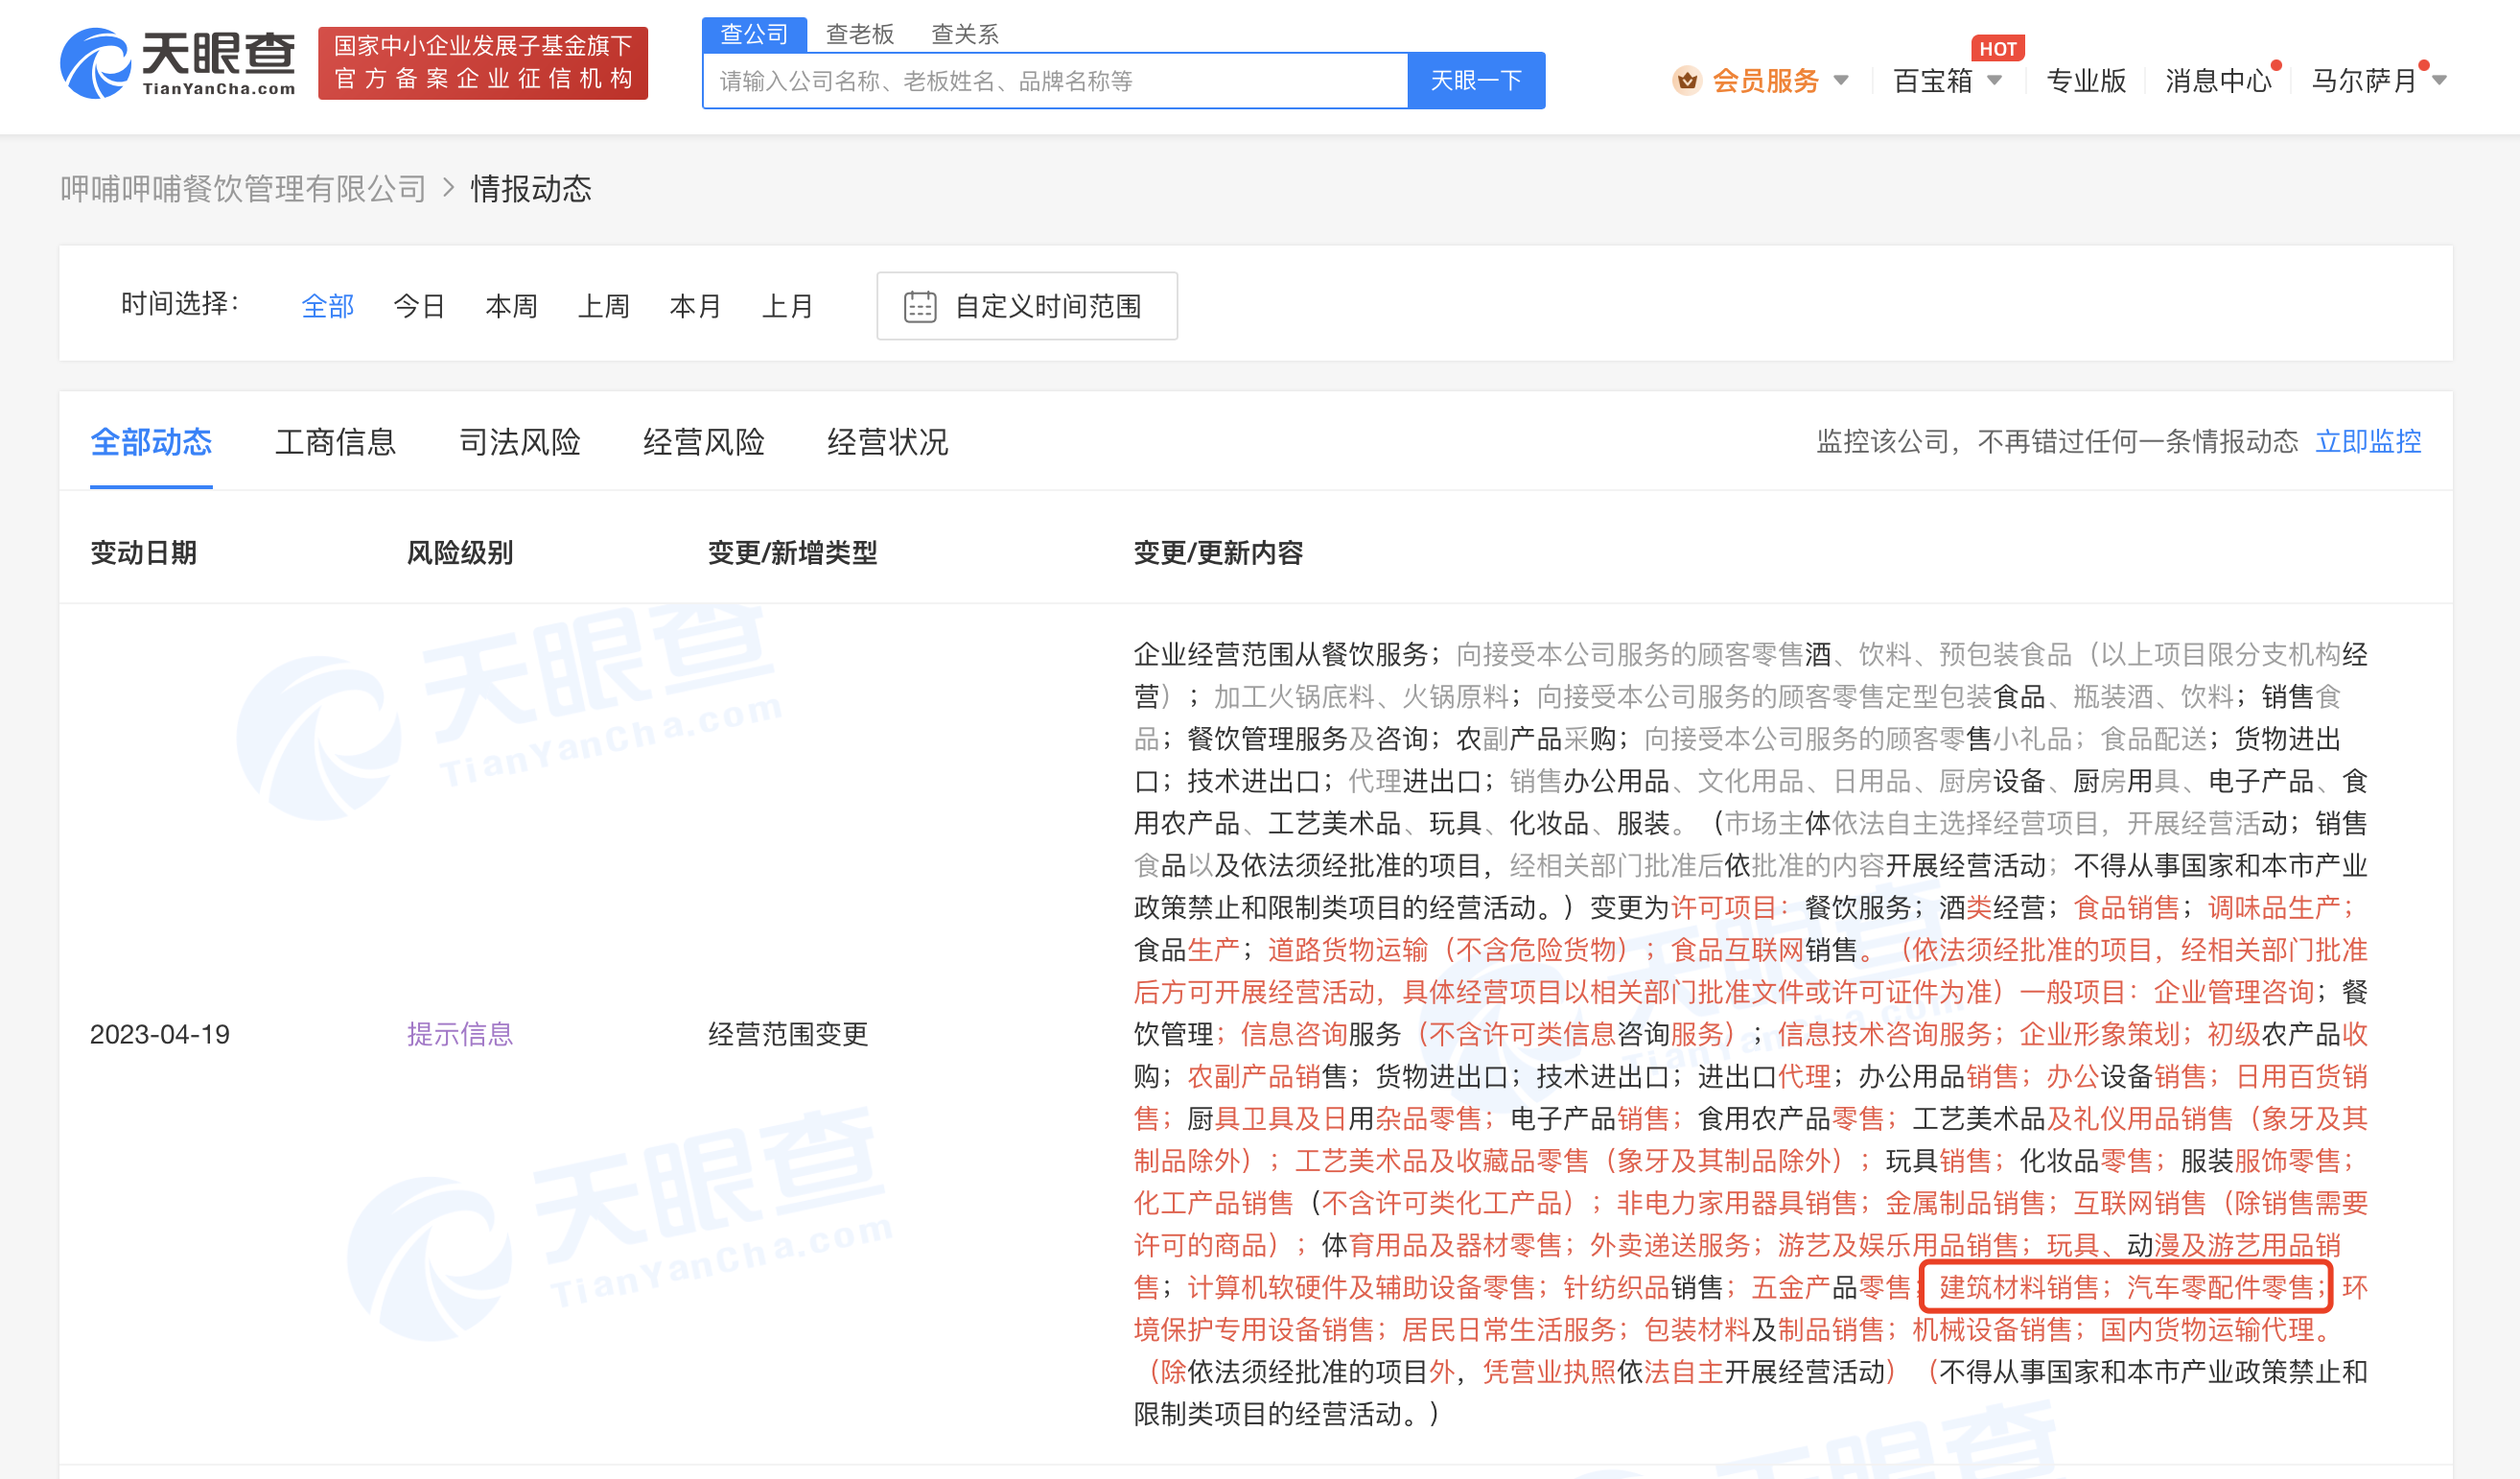The height and width of the screenshot is (1479, 2520).
Task: Open the 百宝箱 dropdown menu
Action: tap(1933, 80)
